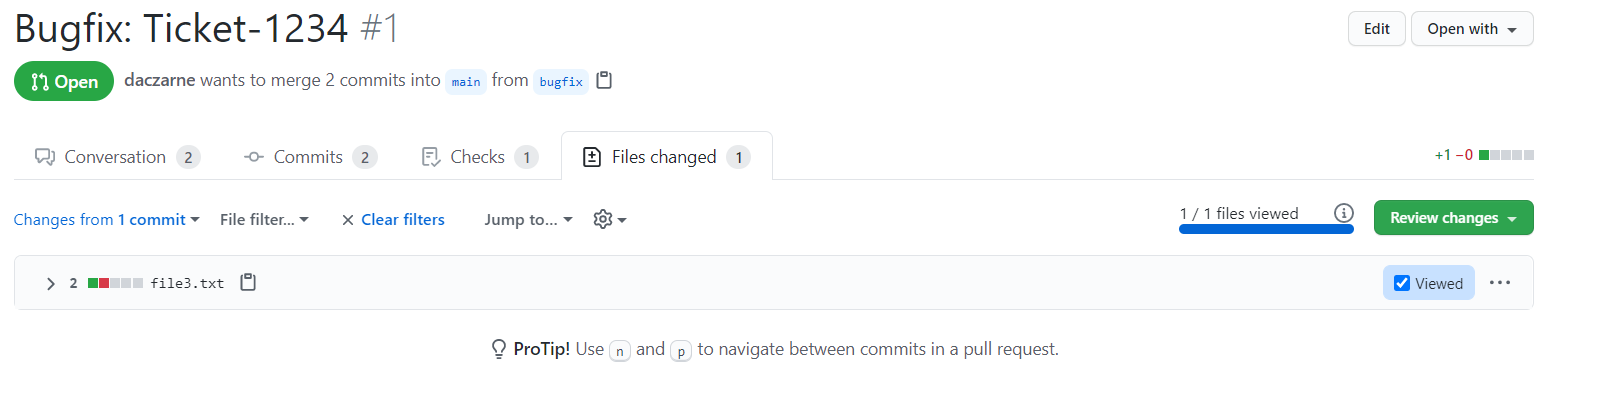The height and width of the screenshot is (405, 1603).
Task: Open the Jump to dropdown
Action: (528, 219)
